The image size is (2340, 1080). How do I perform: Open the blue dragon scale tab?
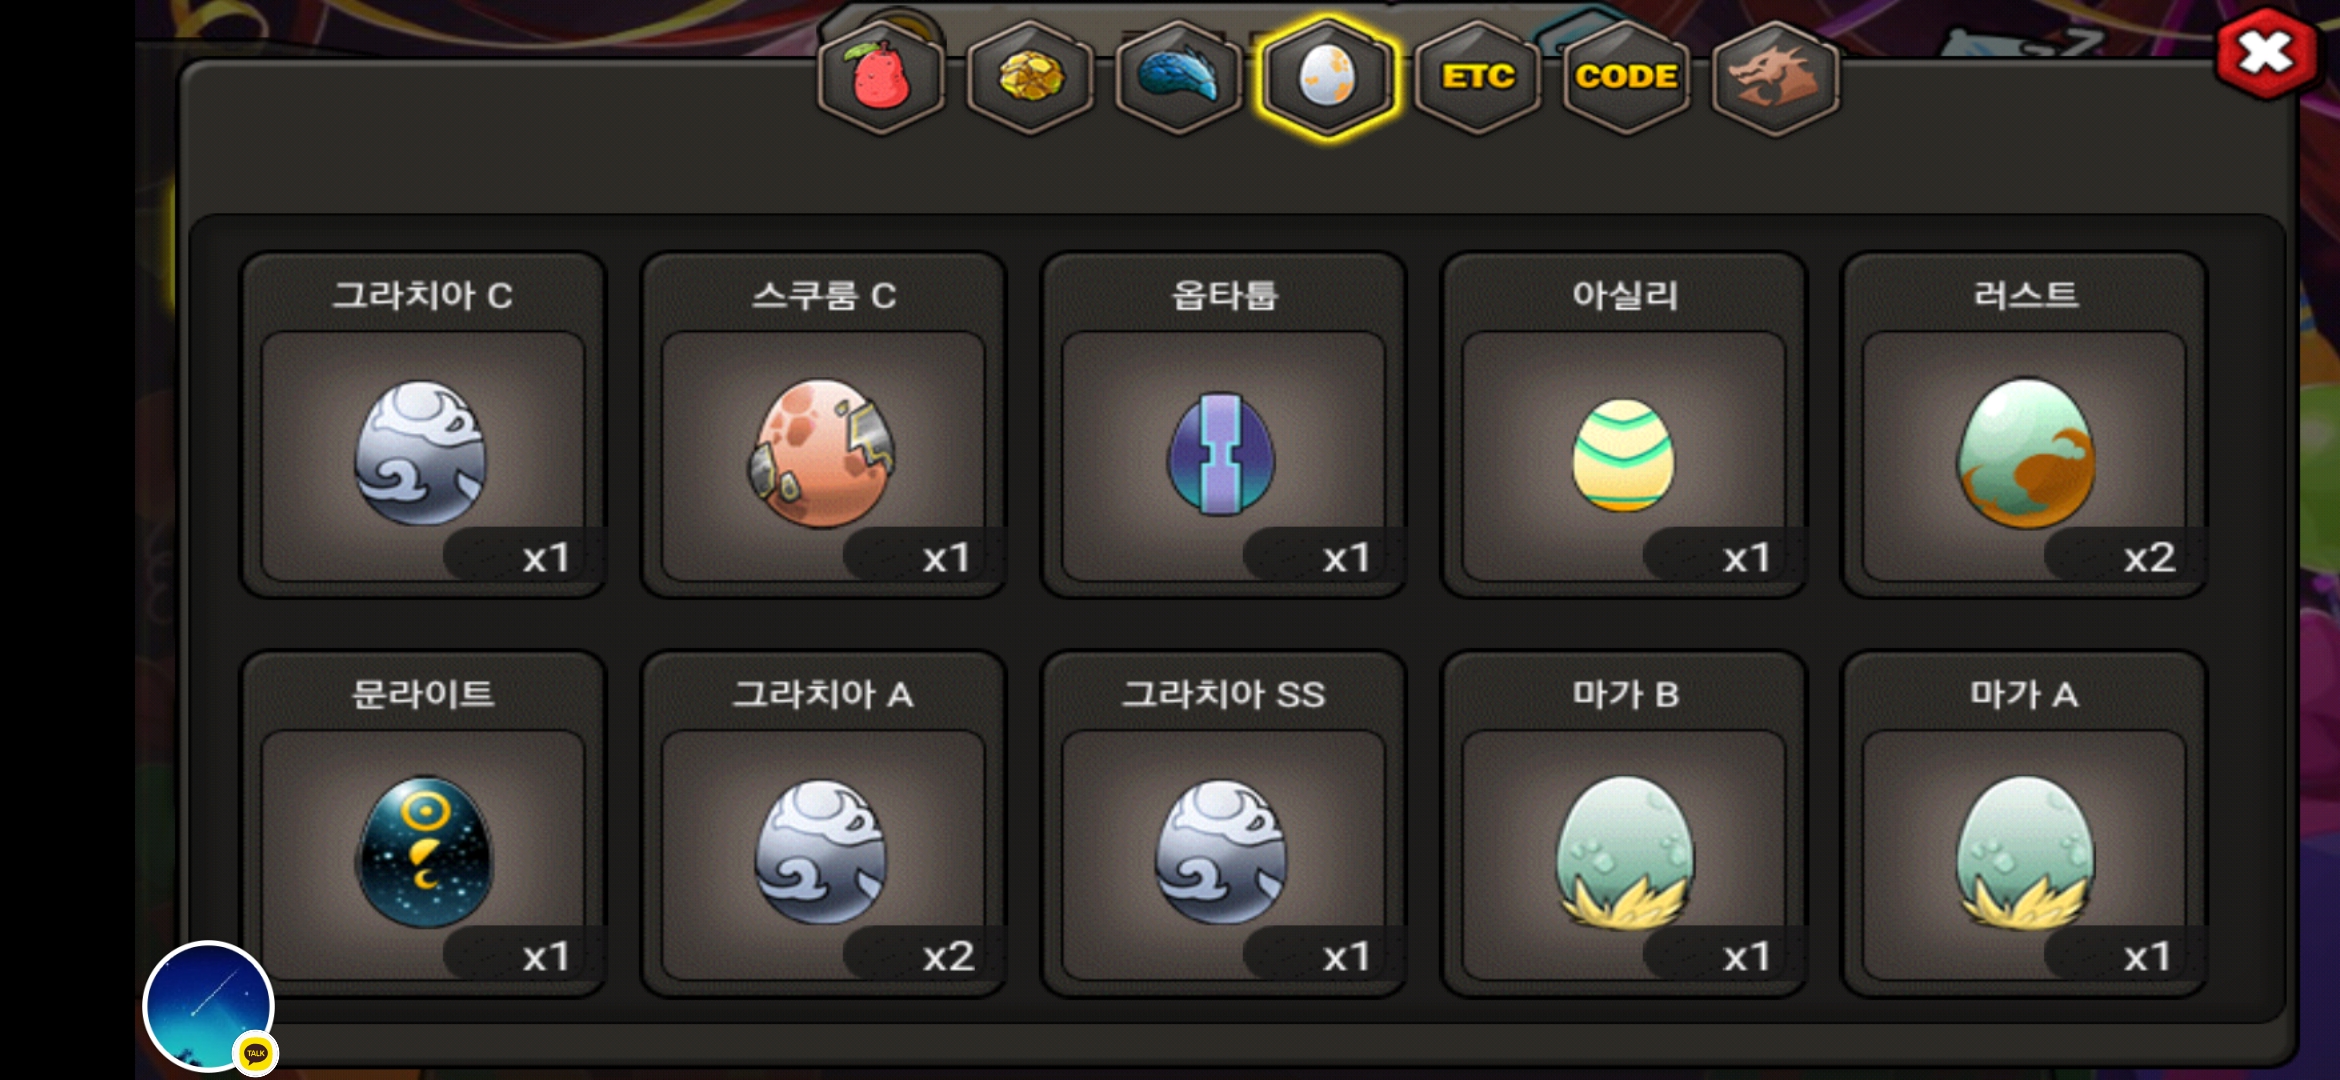click(x=1179, y=77)
